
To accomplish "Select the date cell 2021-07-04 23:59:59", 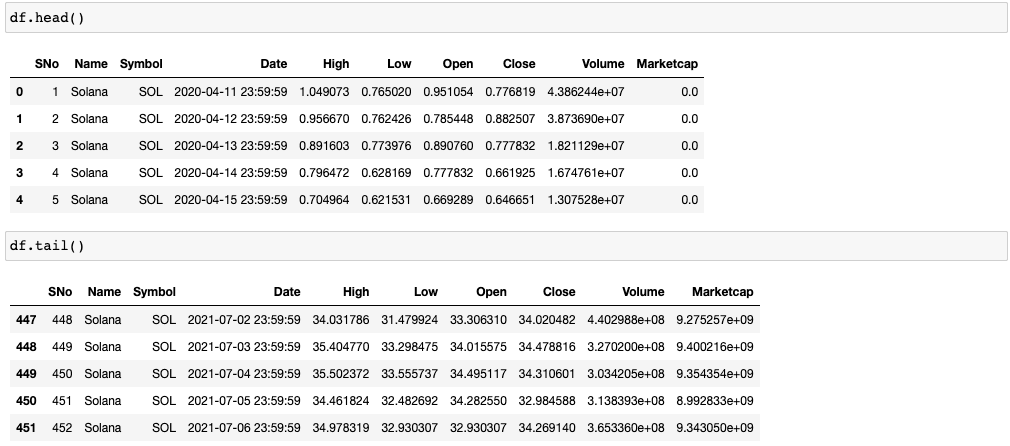I will pos(243,374).
